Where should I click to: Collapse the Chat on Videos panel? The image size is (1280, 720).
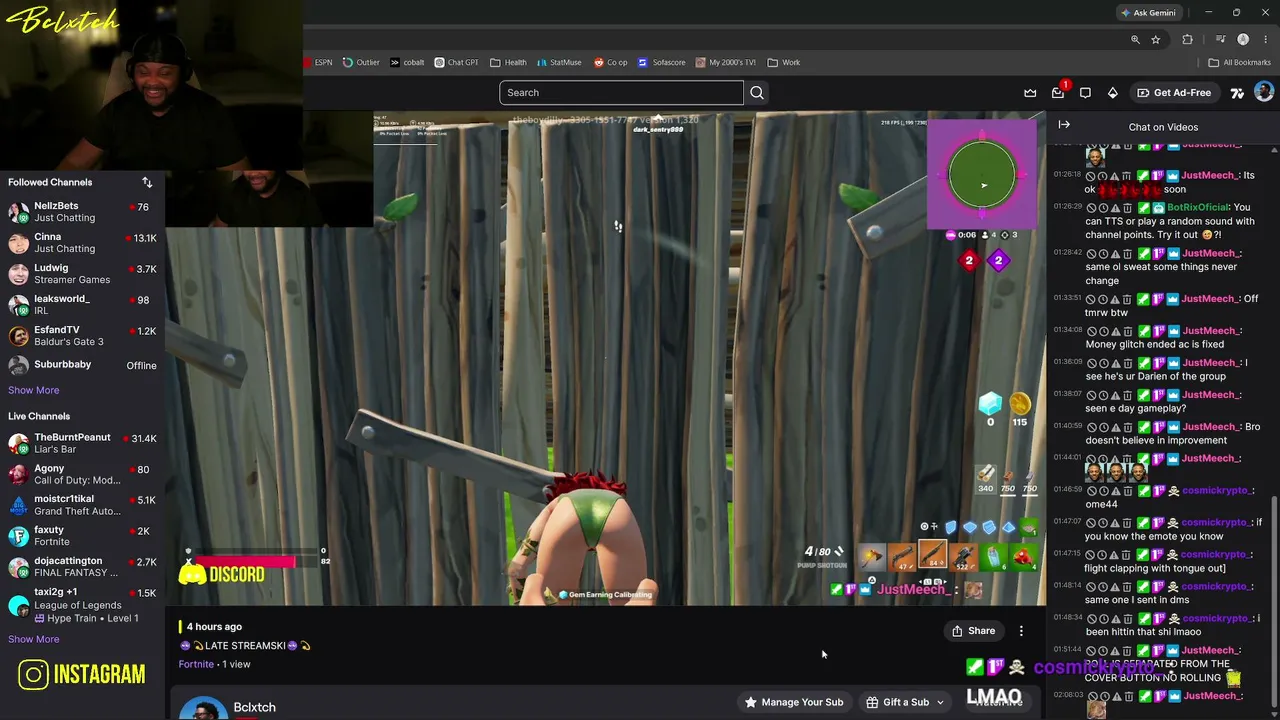coord(1064,125)
